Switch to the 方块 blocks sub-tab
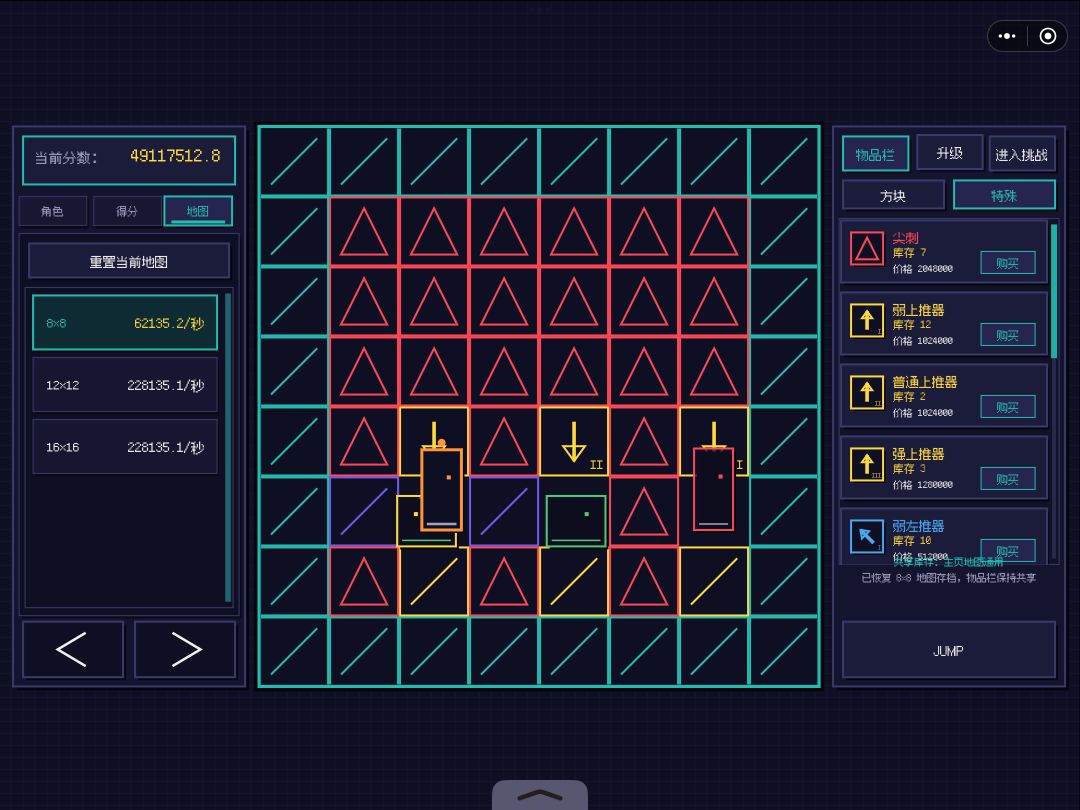This screenshot has height=810, width=1080. tap(893, 196)
